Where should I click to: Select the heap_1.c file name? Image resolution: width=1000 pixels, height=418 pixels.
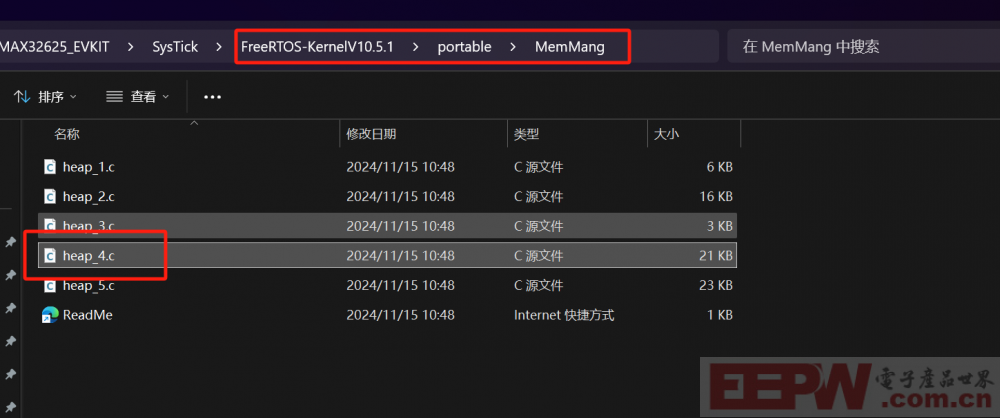89,167
